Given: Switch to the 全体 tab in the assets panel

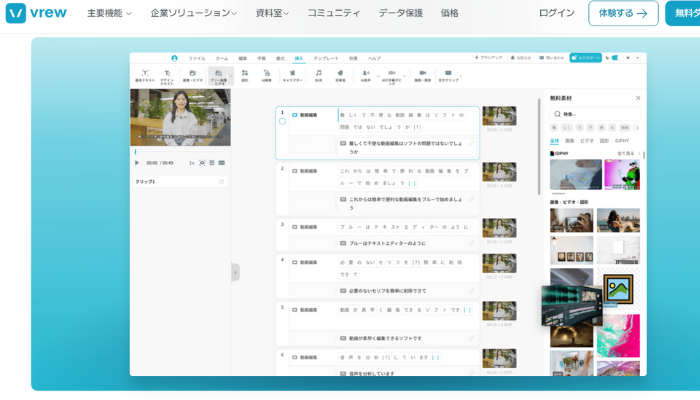Looking at the screenshot, I should point(554,141).
